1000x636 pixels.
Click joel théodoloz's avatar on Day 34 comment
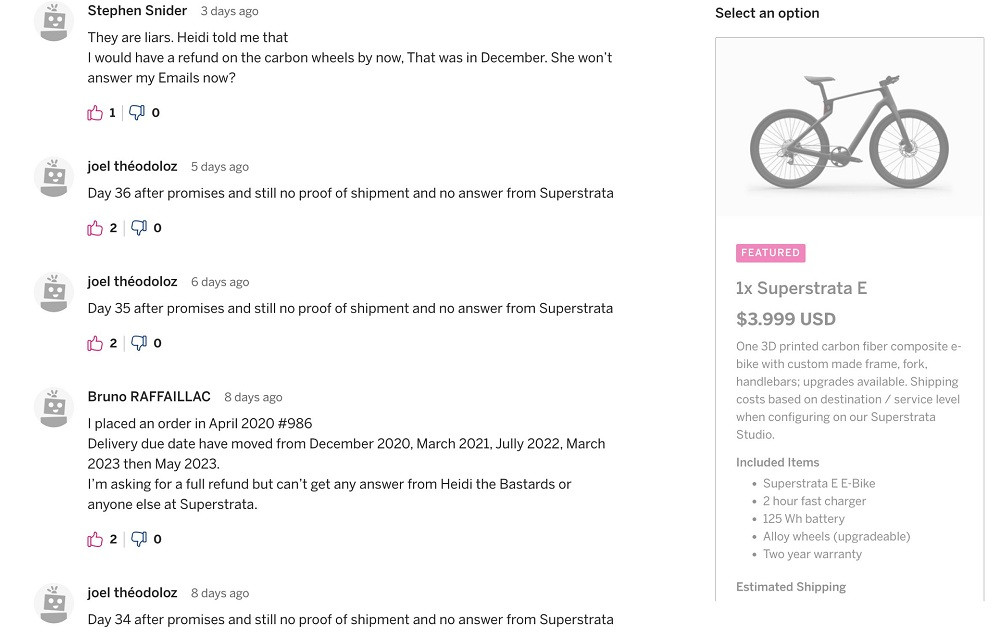coord(54,603)
